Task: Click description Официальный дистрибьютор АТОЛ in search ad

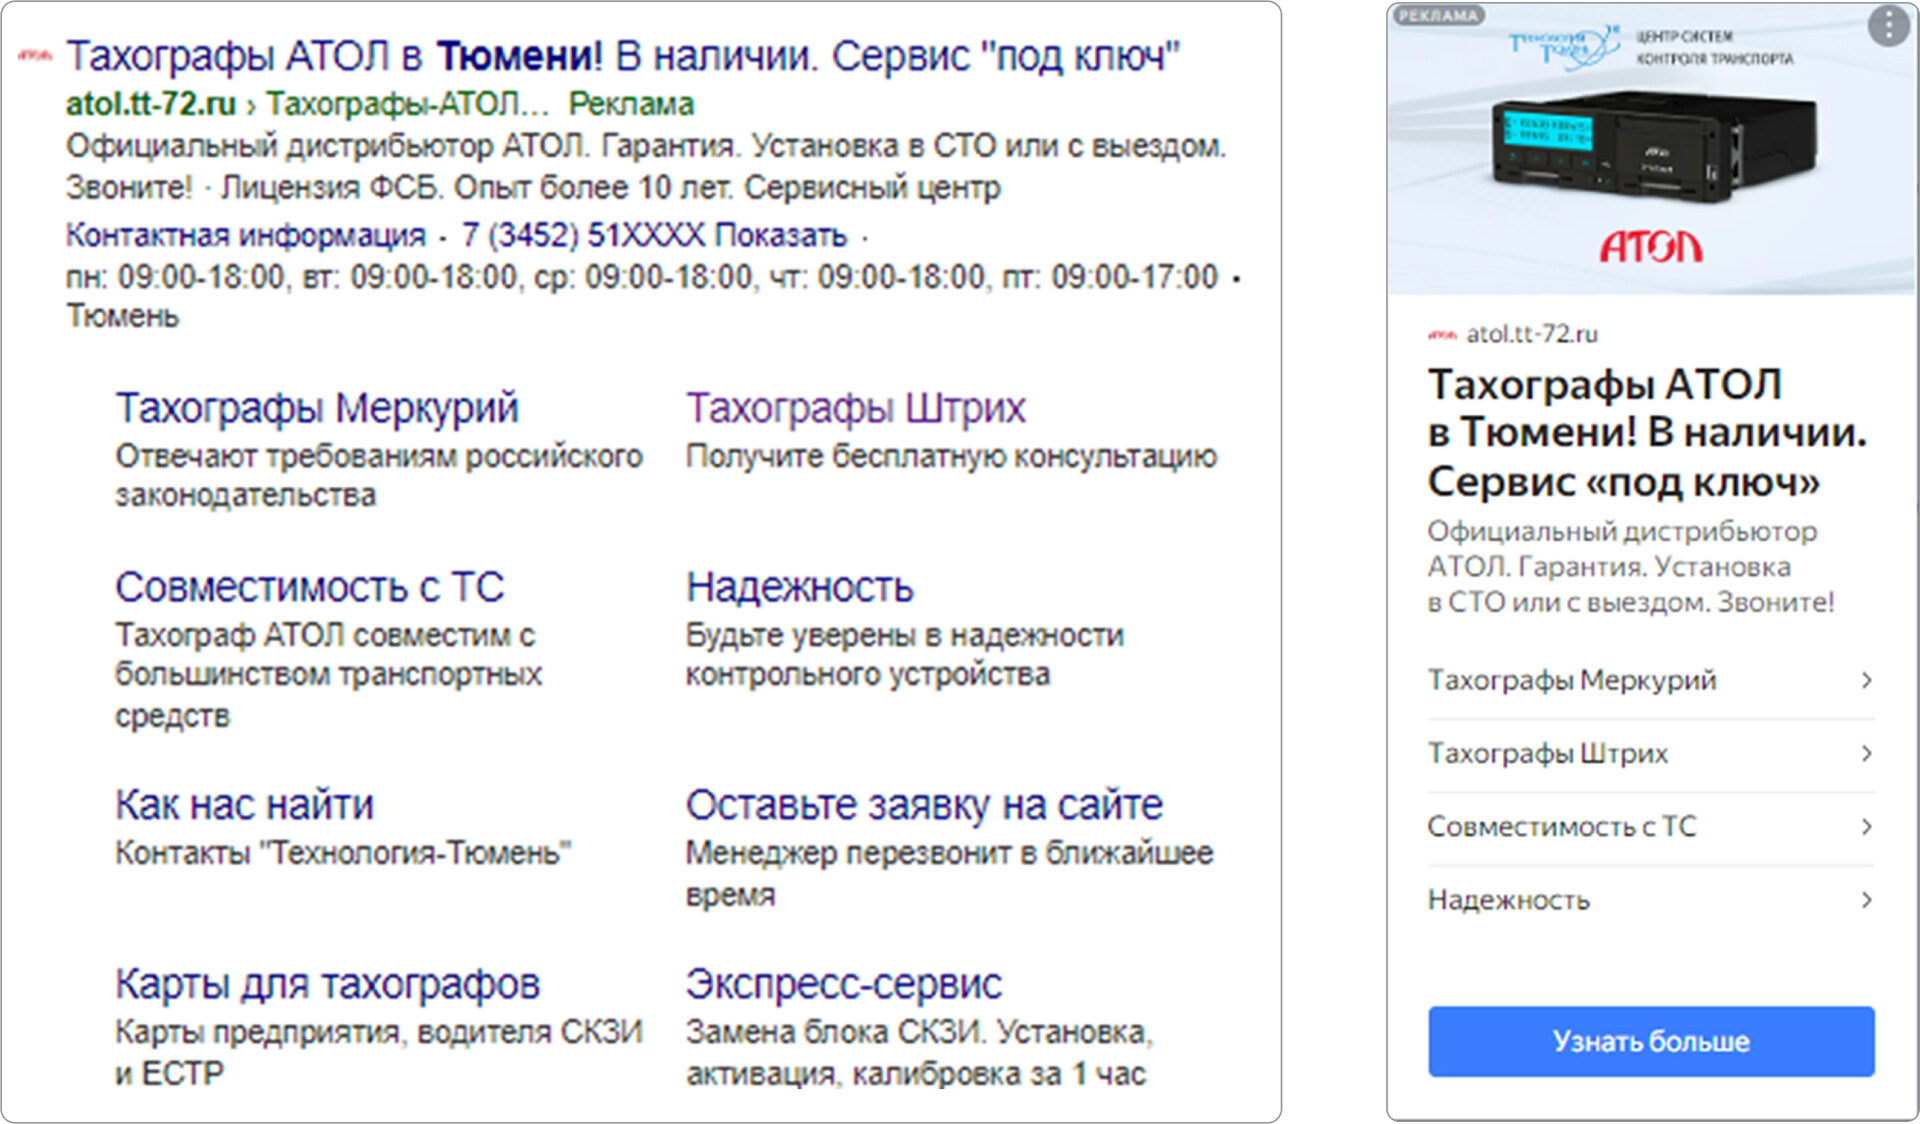Action: pos(646,166)
